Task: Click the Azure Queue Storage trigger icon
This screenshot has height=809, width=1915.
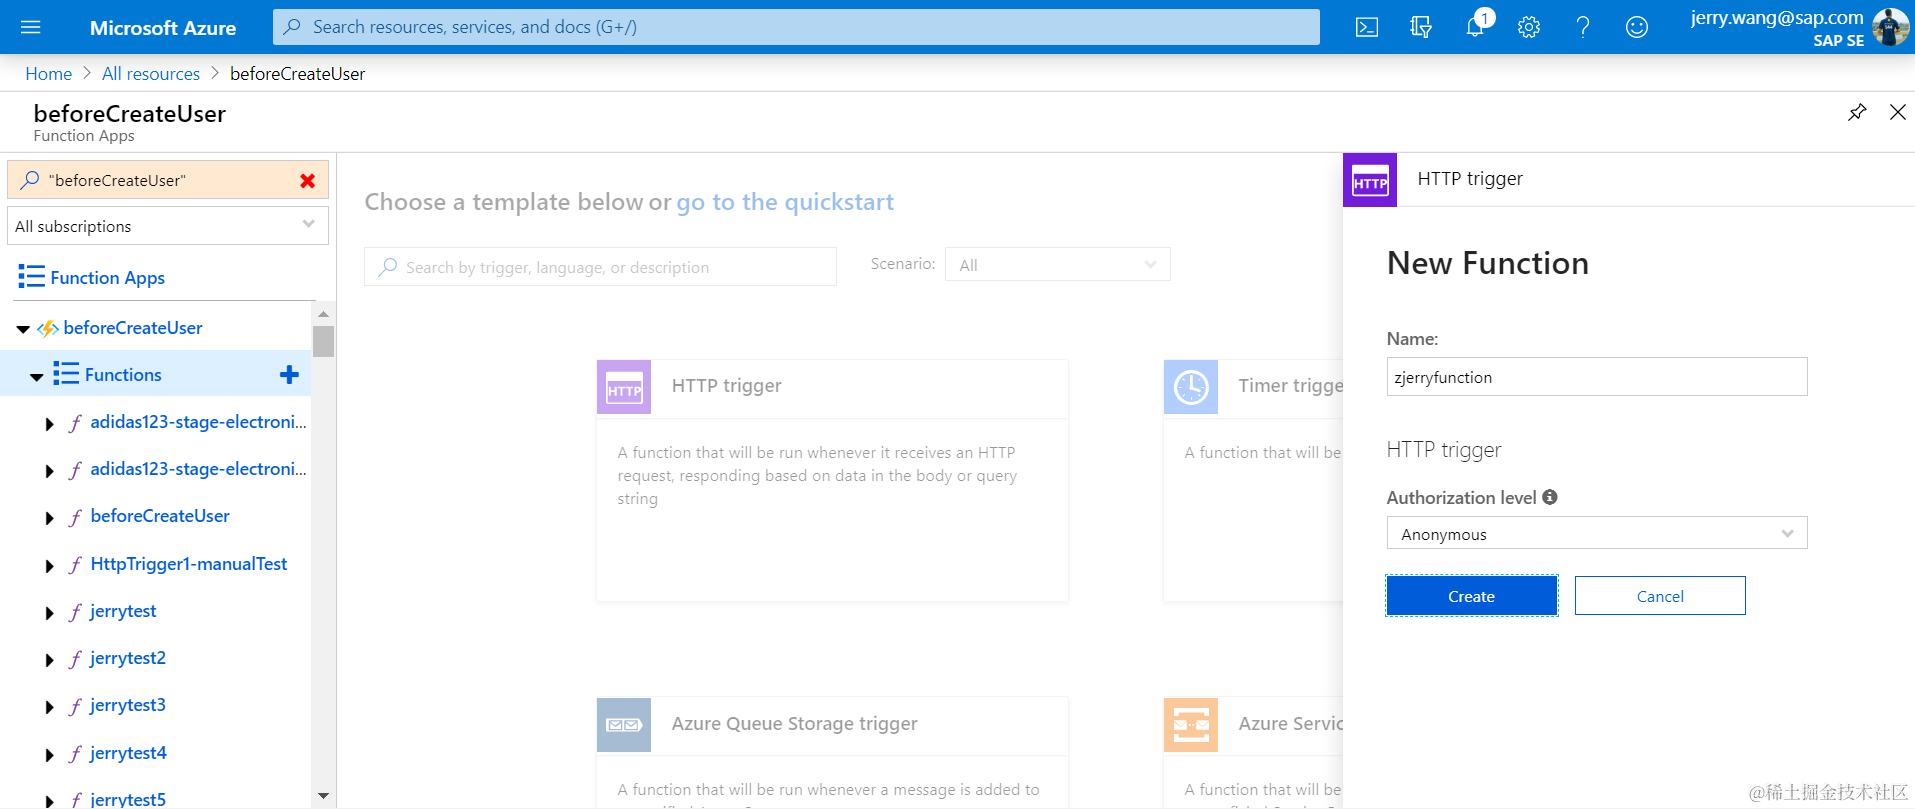Action: (624, 725)
